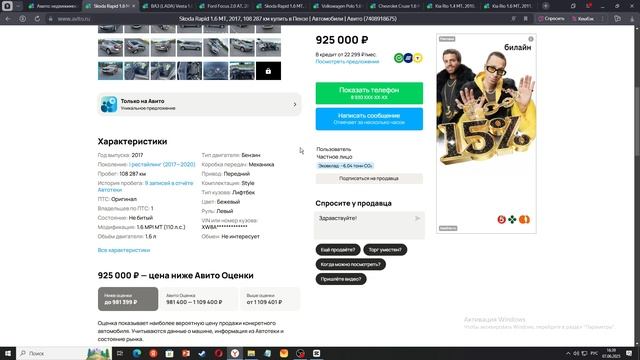
Task: Click the page vertical scrollbar thumb
Action: (637, 121)
